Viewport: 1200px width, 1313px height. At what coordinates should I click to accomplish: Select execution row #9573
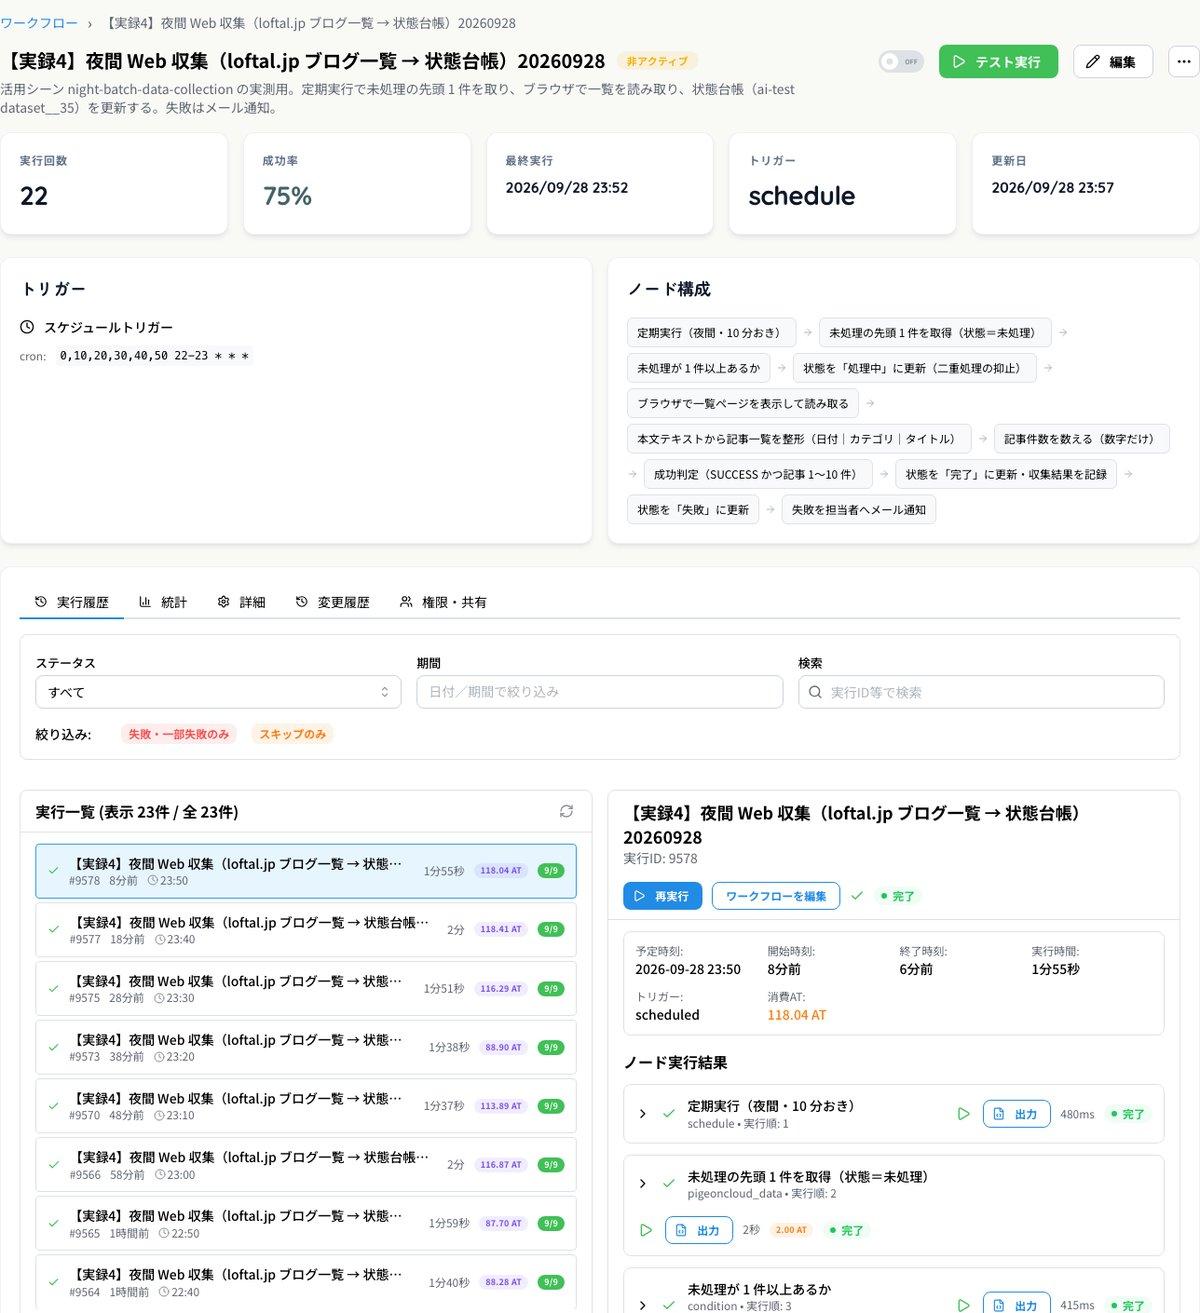[x=306, y=1047]
